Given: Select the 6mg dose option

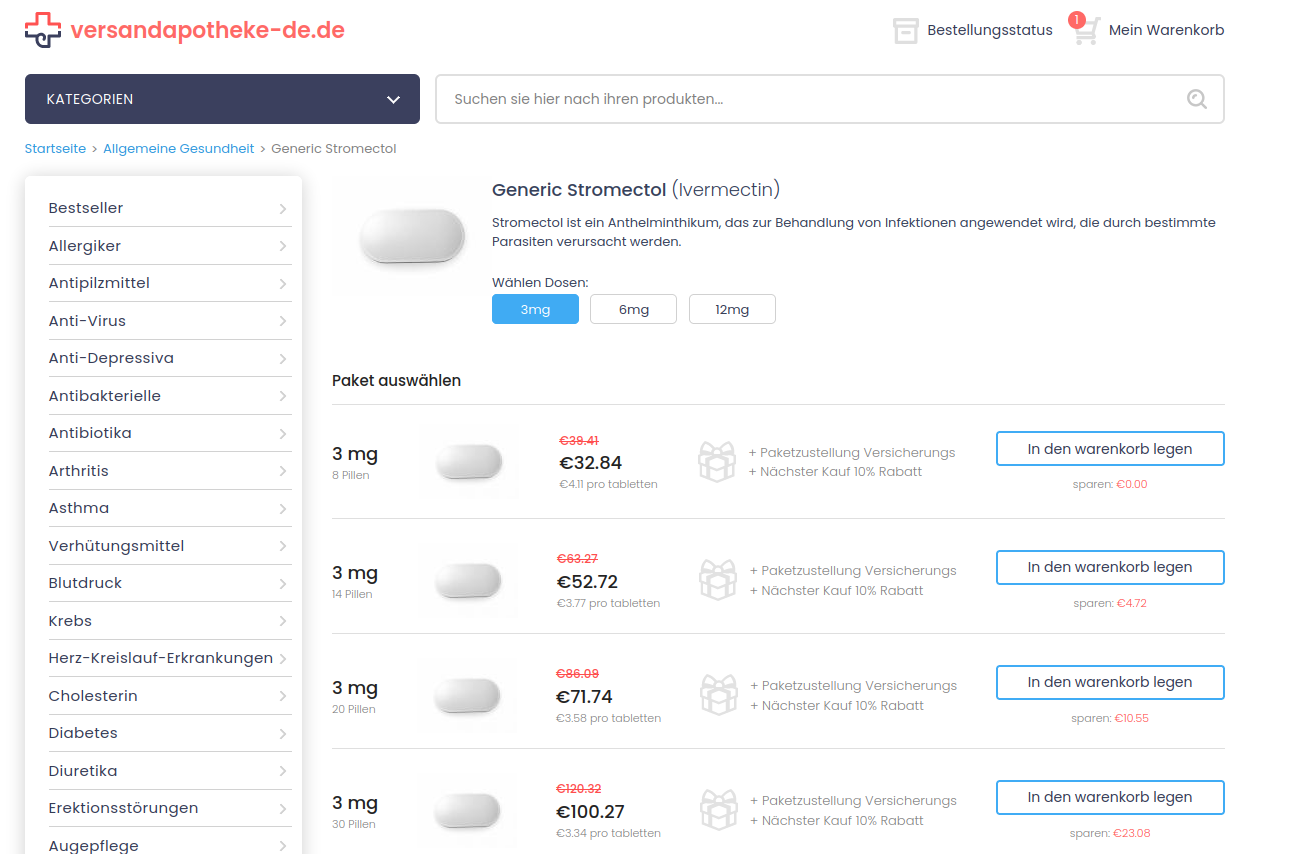Looking at the screenshot, I should tap(633, 310).
